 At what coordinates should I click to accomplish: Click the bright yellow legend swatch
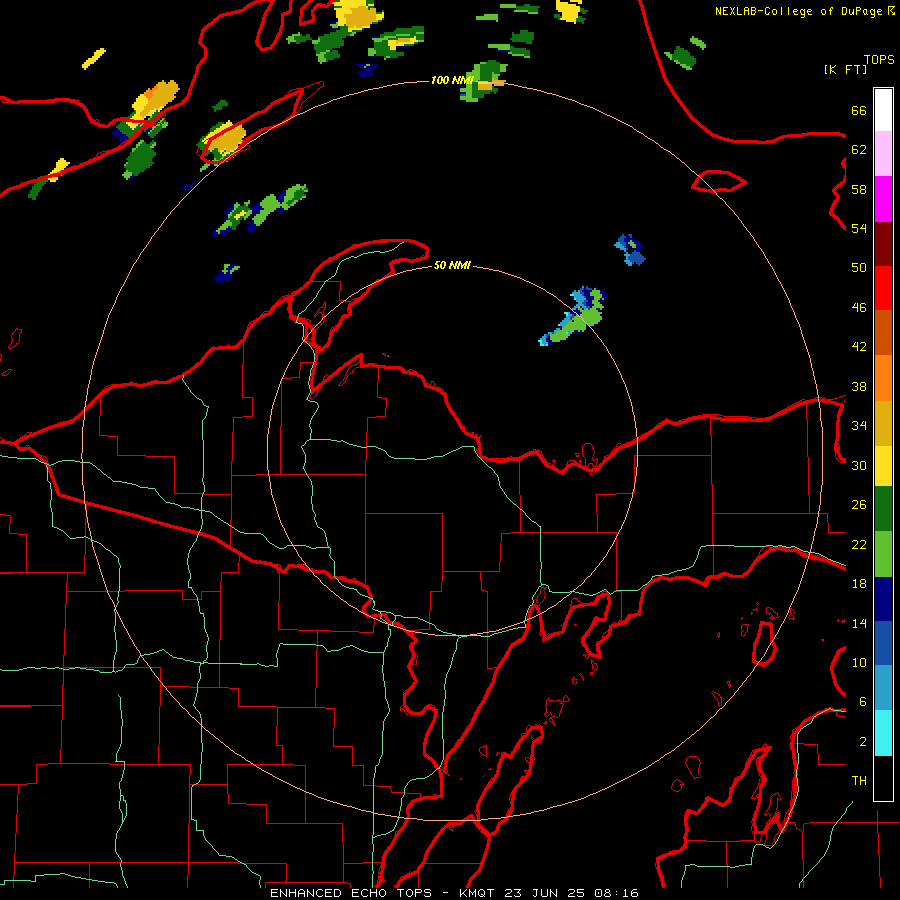coord(883,466)
